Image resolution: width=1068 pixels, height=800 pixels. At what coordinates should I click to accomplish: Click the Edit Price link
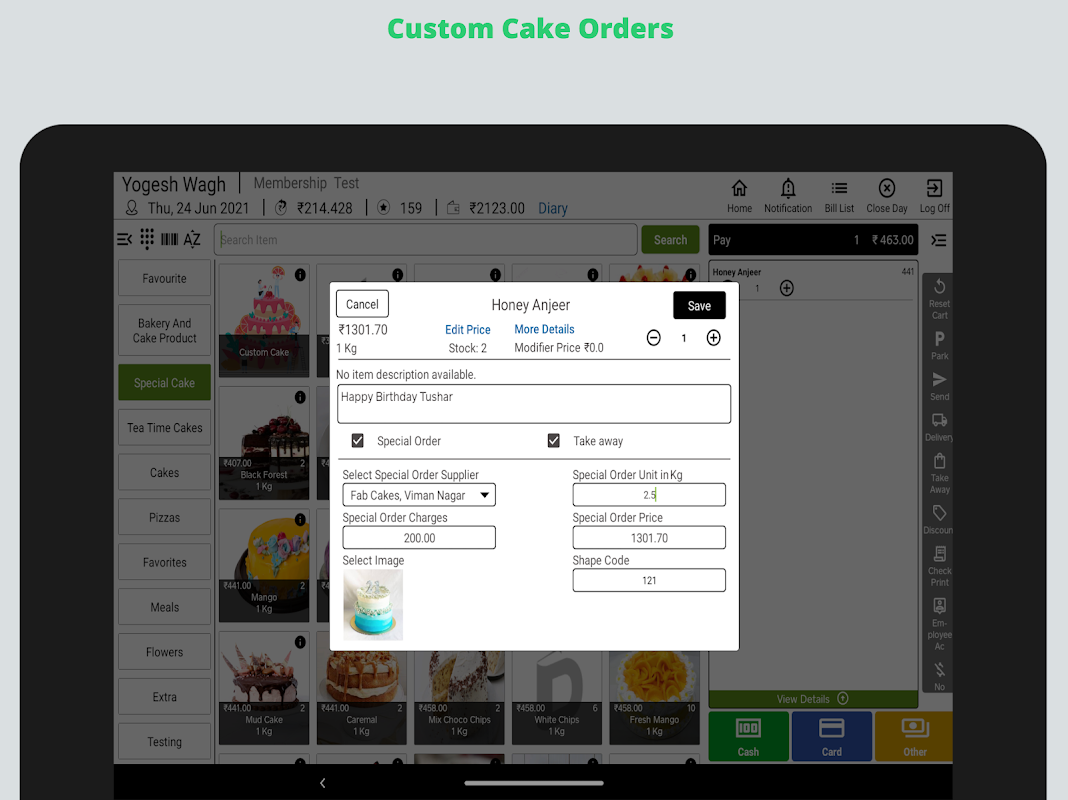tap(467, 330)
